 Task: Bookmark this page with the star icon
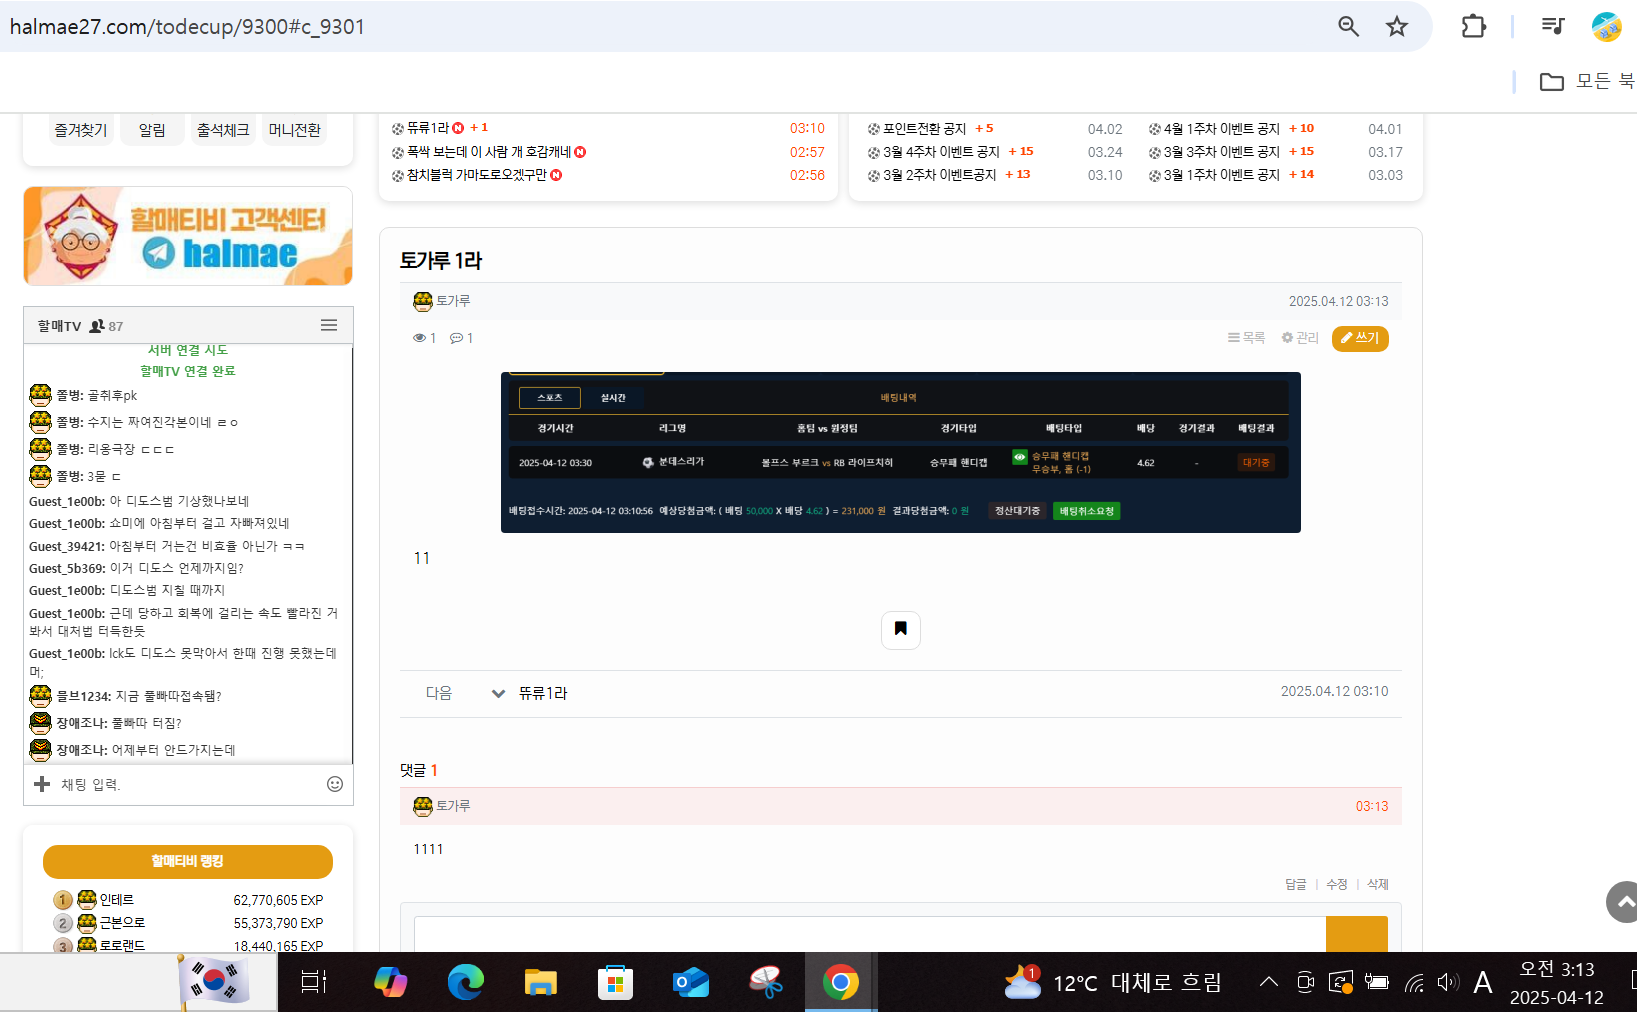(1397, 27)
